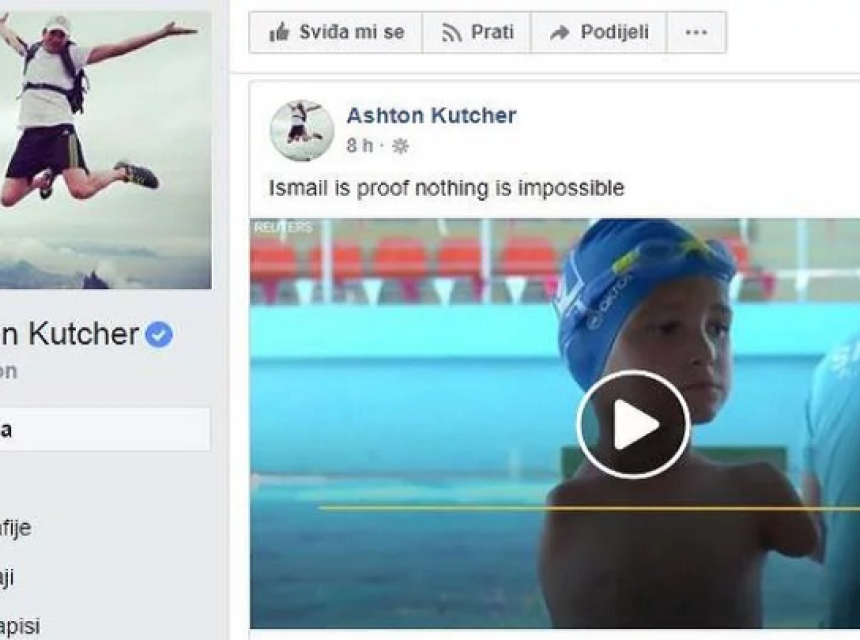The image size is (860, 640).
Task: Click the RSS feed icon next to Prati
Action: (451, 33)
